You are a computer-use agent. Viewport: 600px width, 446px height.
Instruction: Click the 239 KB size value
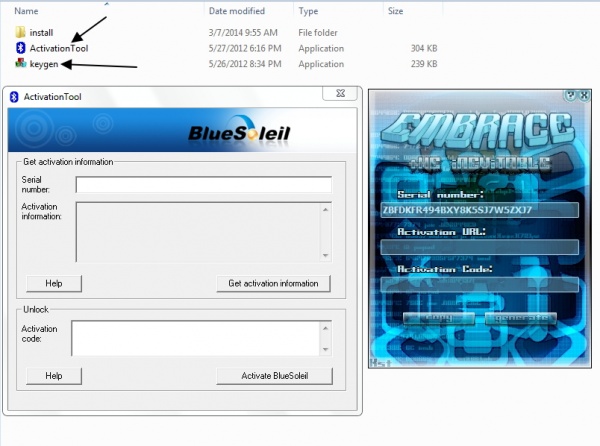[x=424, y=64]
